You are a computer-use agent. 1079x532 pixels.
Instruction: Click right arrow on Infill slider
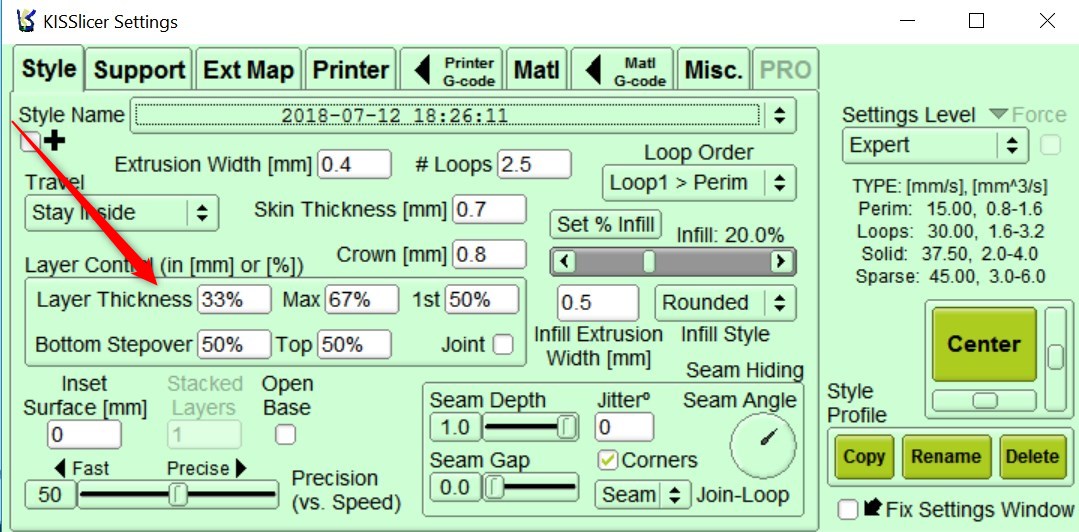tap(780, 262)
